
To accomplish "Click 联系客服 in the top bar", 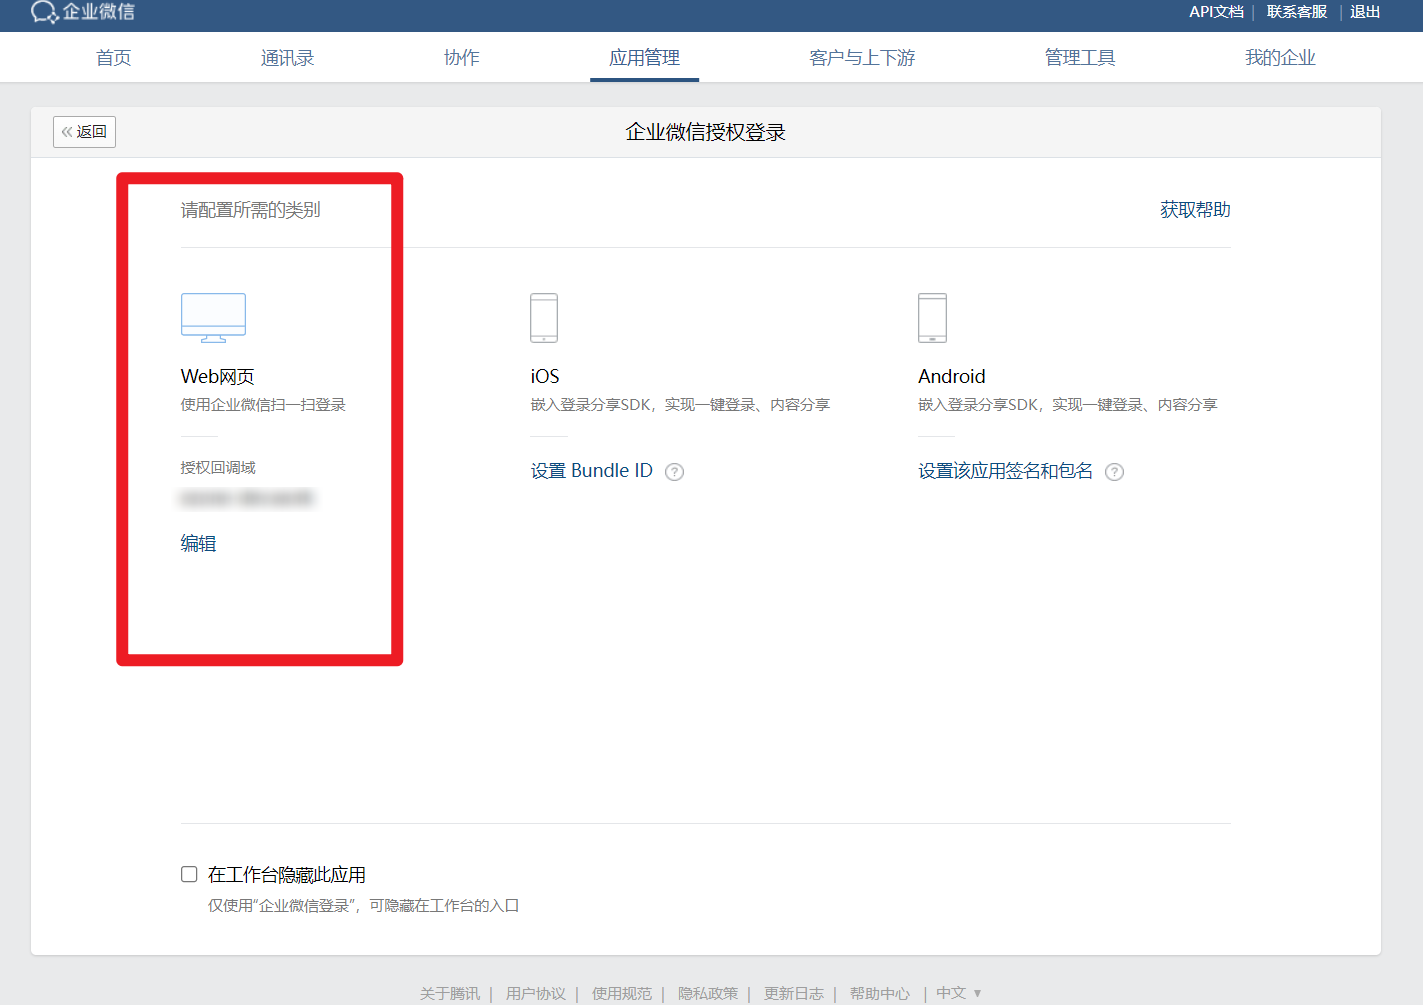I will (1296, 12).
